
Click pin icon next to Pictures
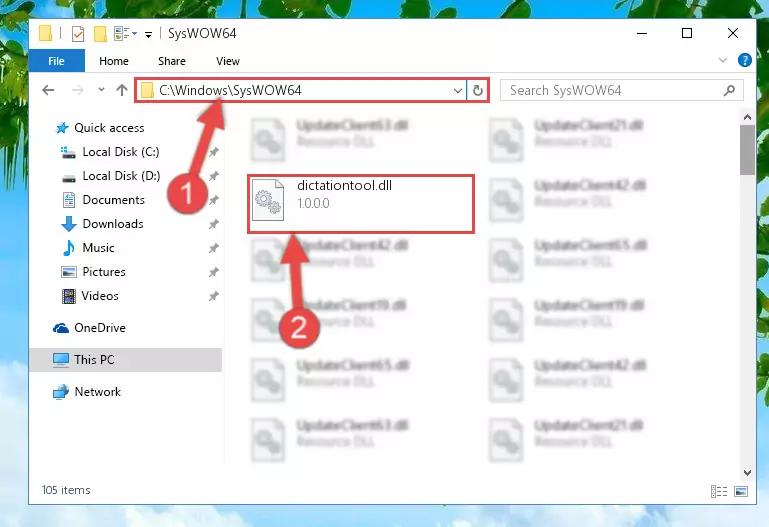(x=213, y=272)
